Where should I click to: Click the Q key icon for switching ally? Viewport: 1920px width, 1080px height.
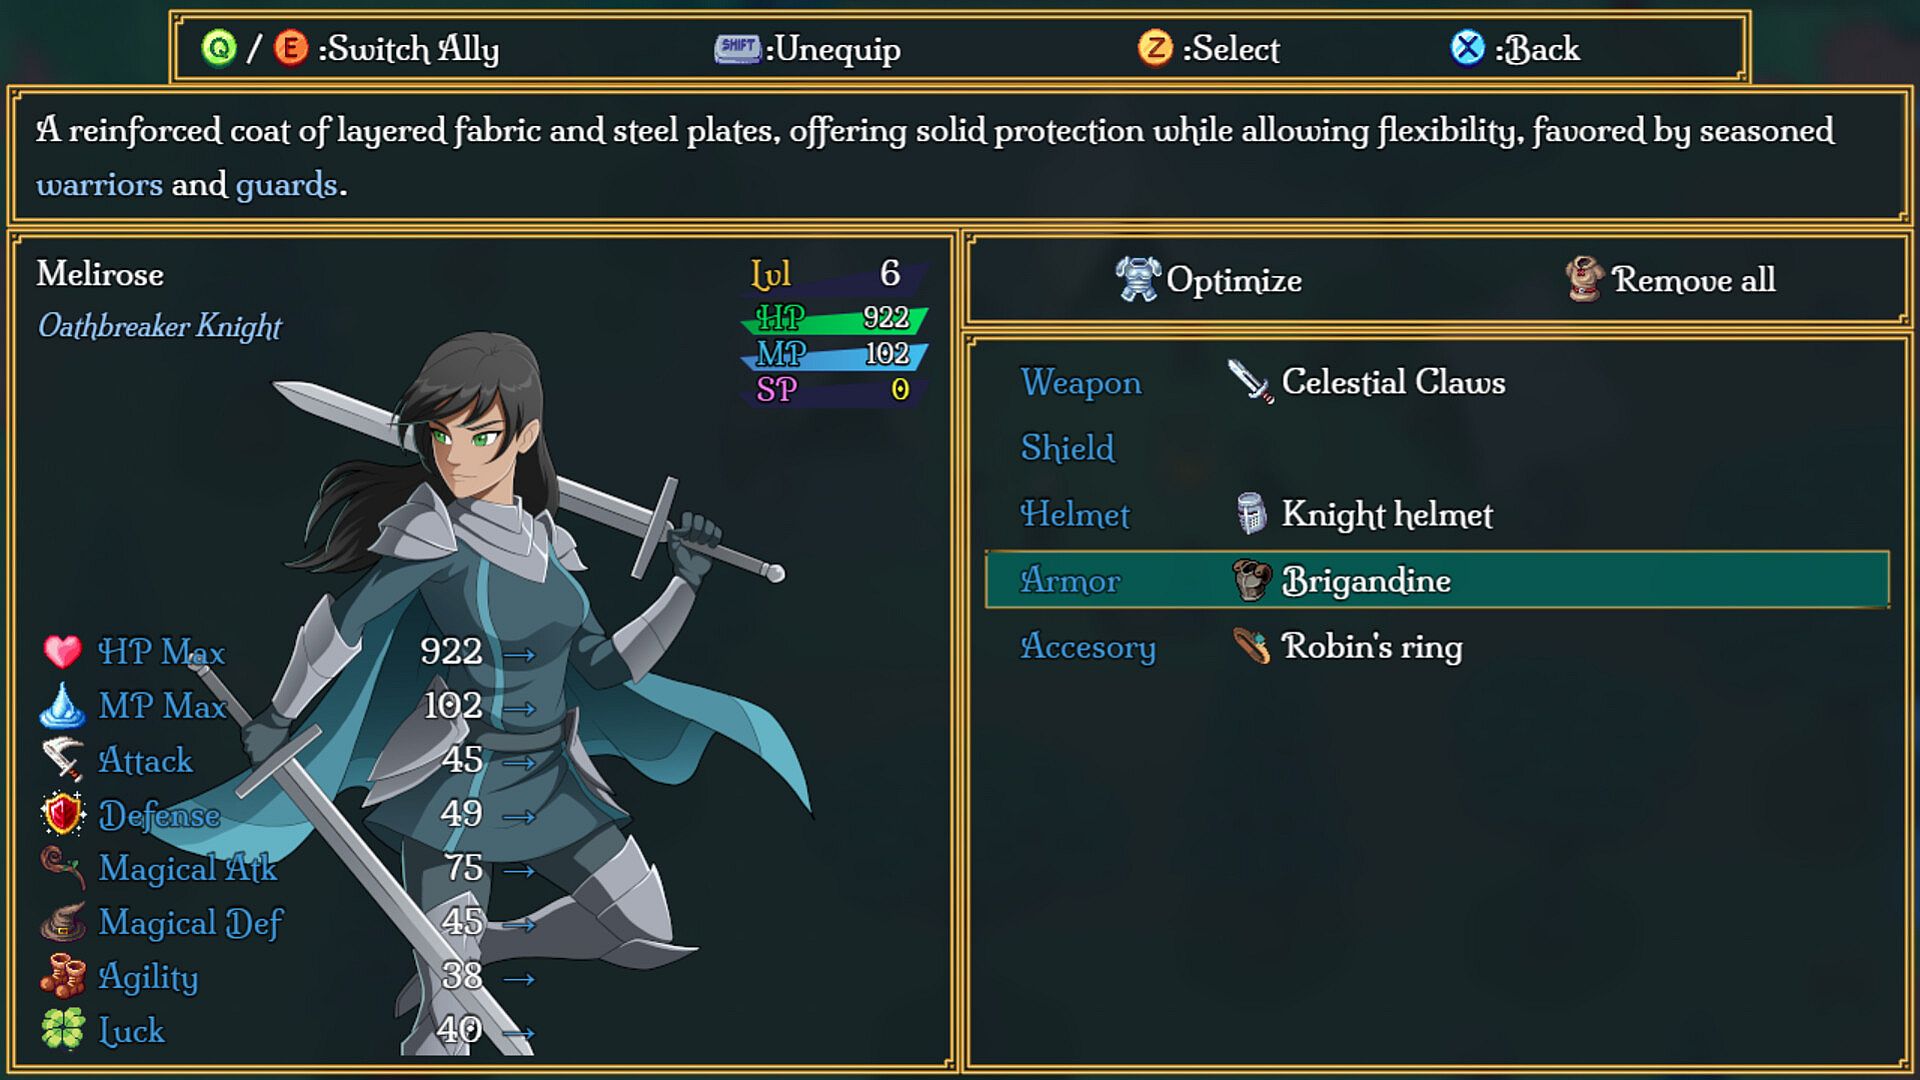pyautogui.click(x=218, y=48)
